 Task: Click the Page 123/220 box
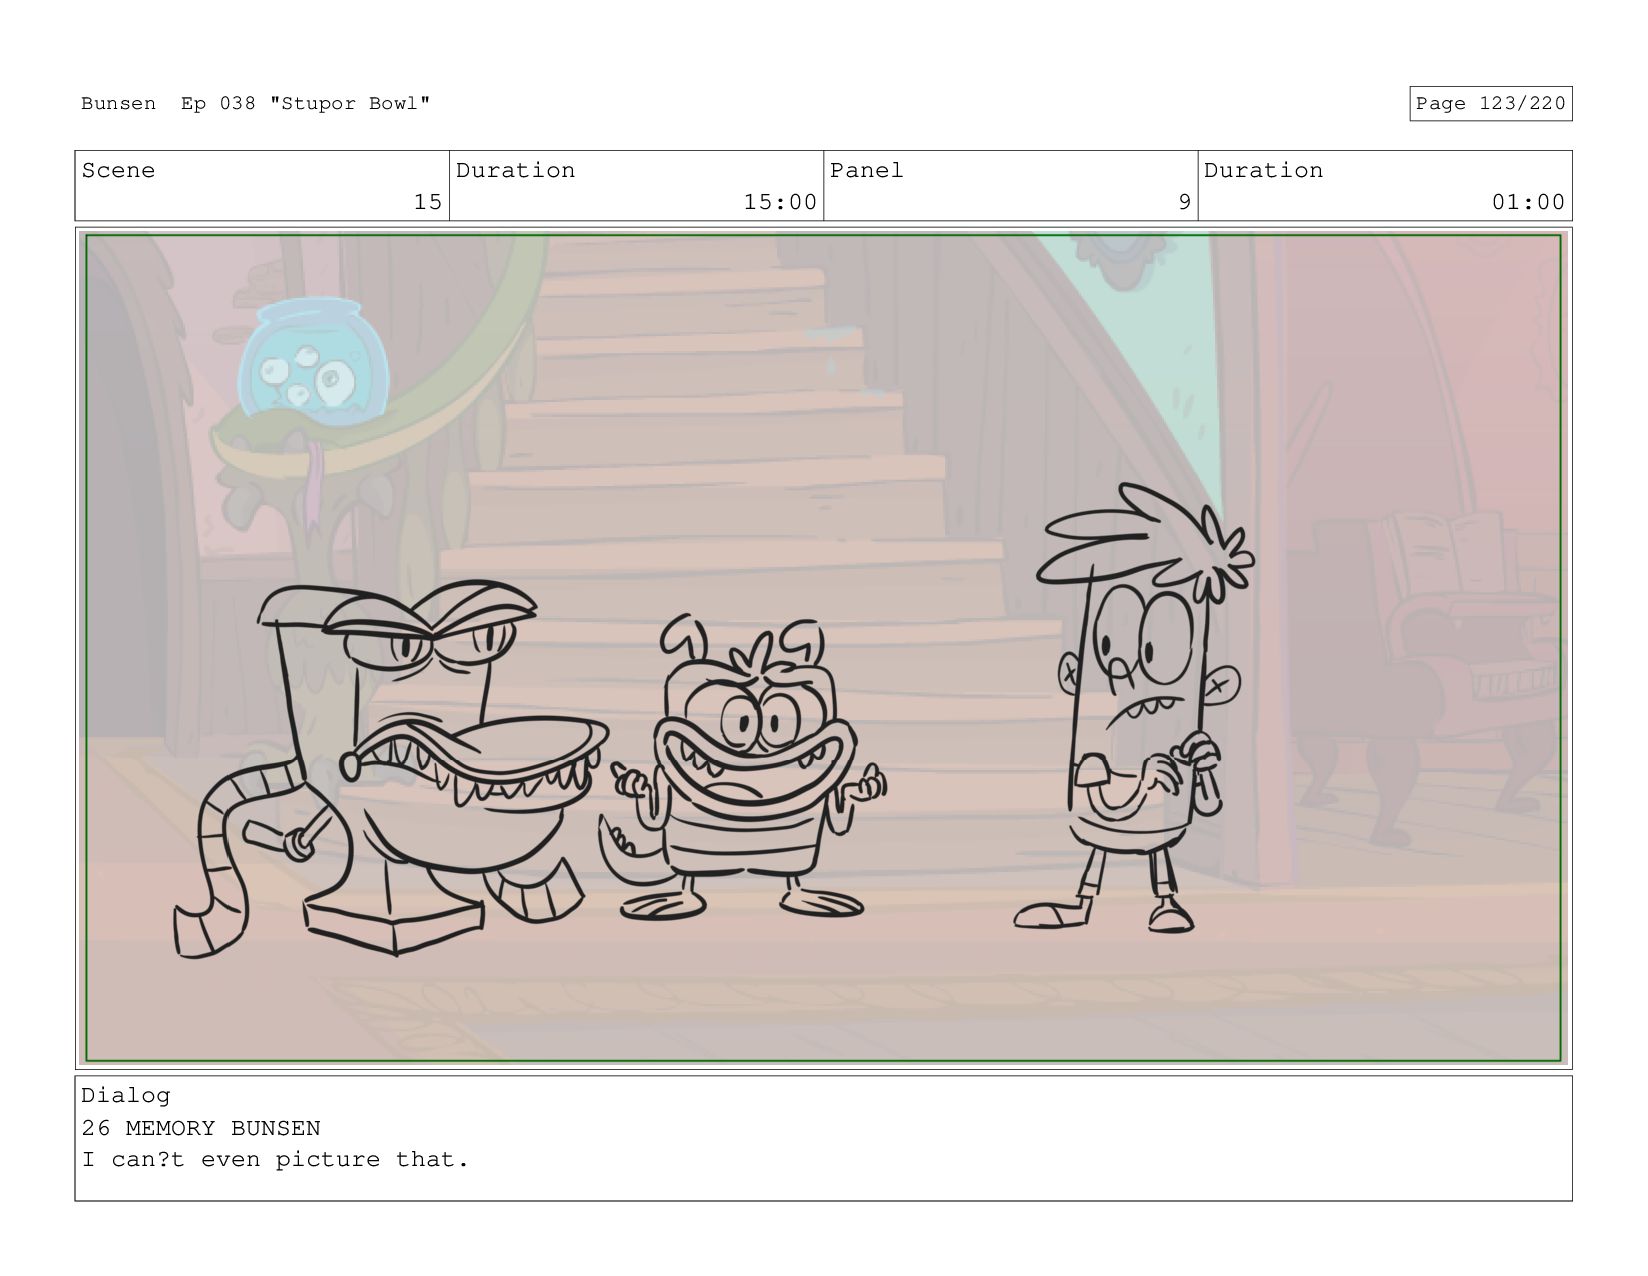(x=1490, y=104)
